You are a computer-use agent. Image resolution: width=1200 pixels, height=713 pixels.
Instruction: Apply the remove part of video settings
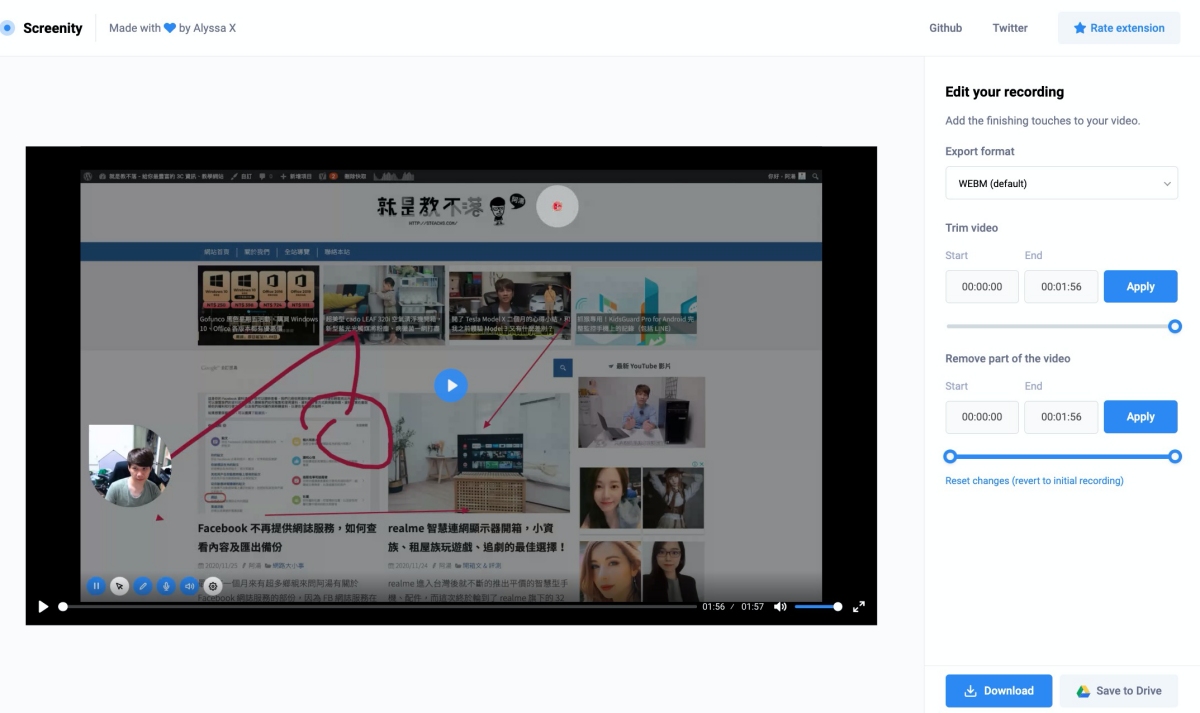(x=1140, y=417)
